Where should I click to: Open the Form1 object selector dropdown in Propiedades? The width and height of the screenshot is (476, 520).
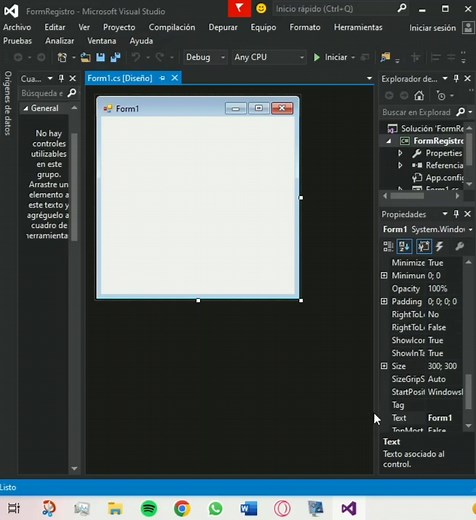coord(470,230)
